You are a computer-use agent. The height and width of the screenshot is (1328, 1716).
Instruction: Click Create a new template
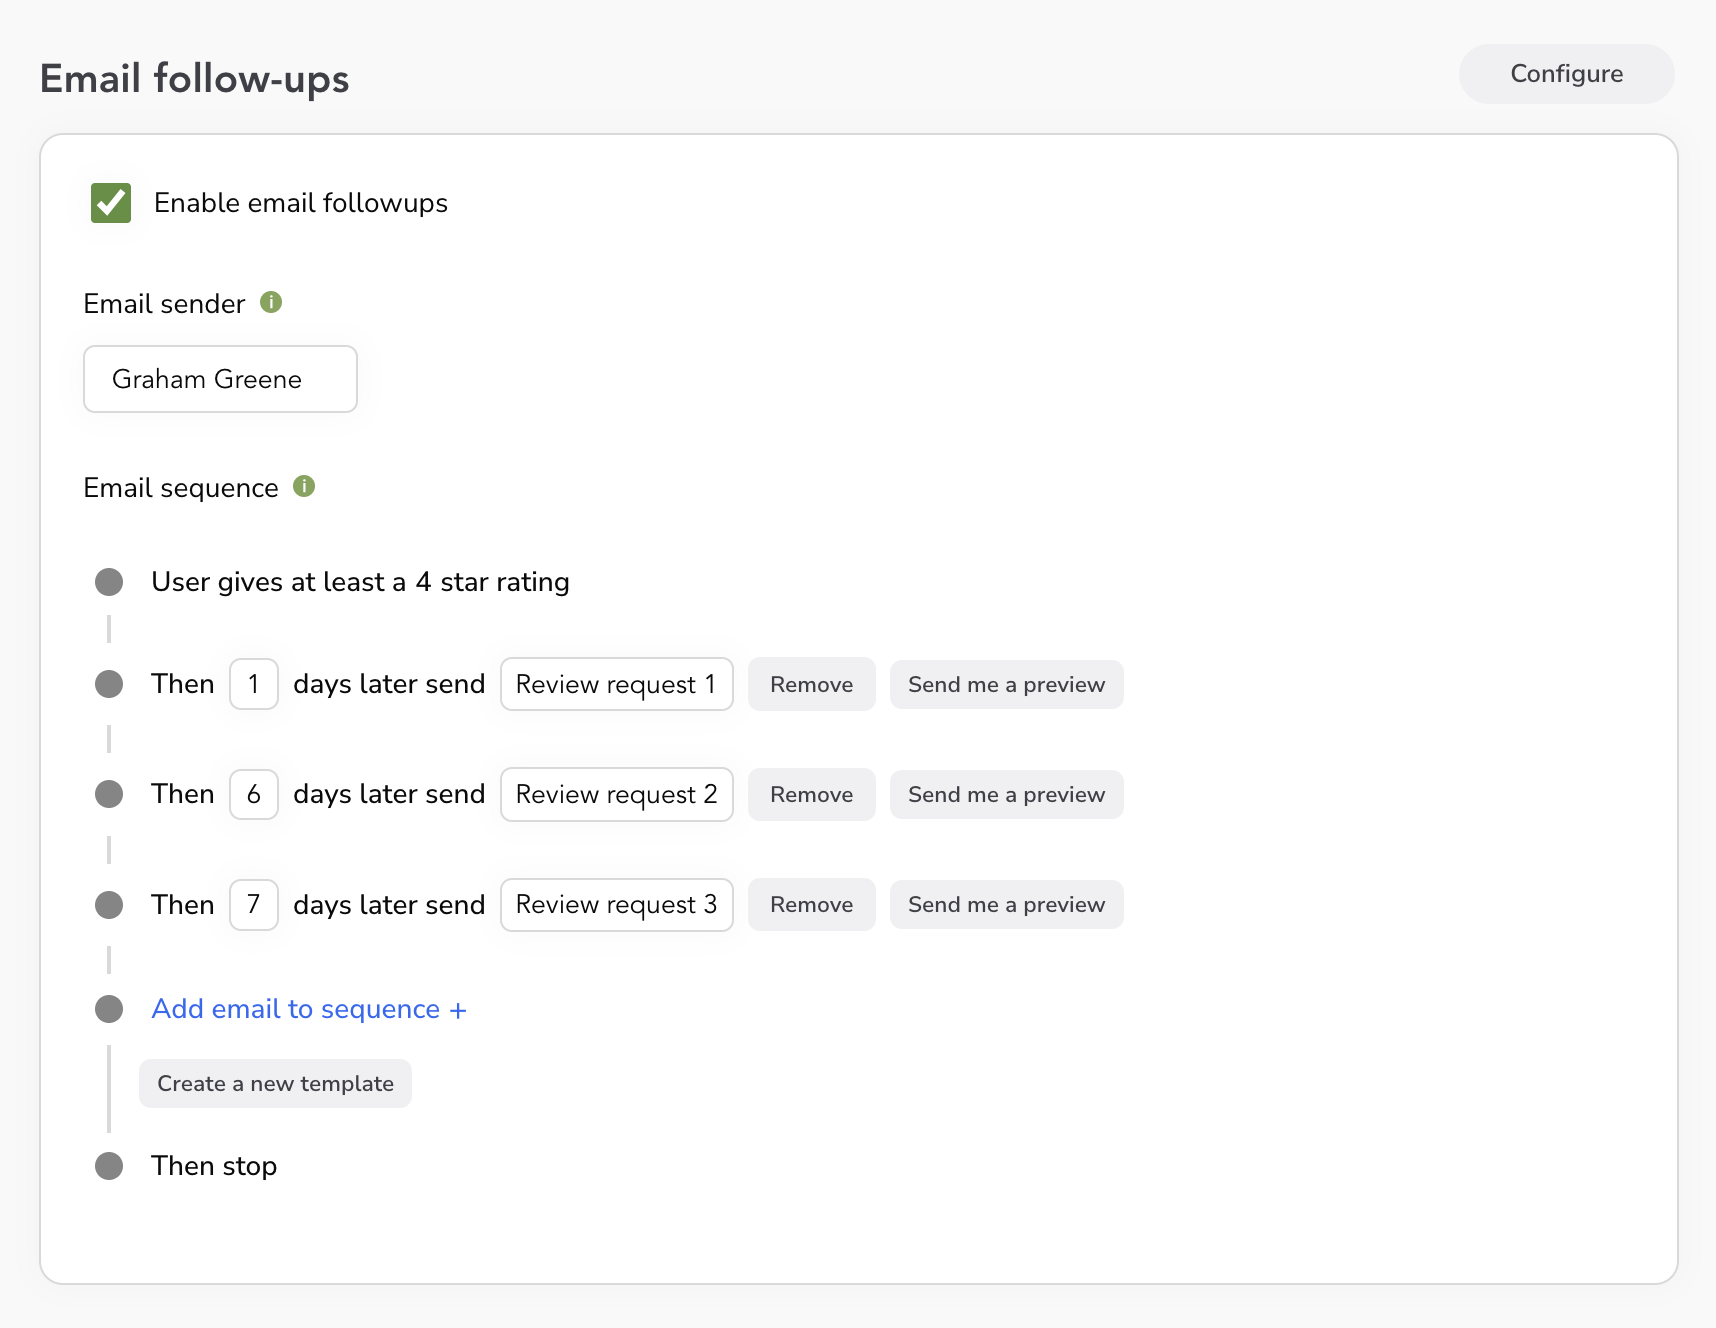(x=275, y=1083)
